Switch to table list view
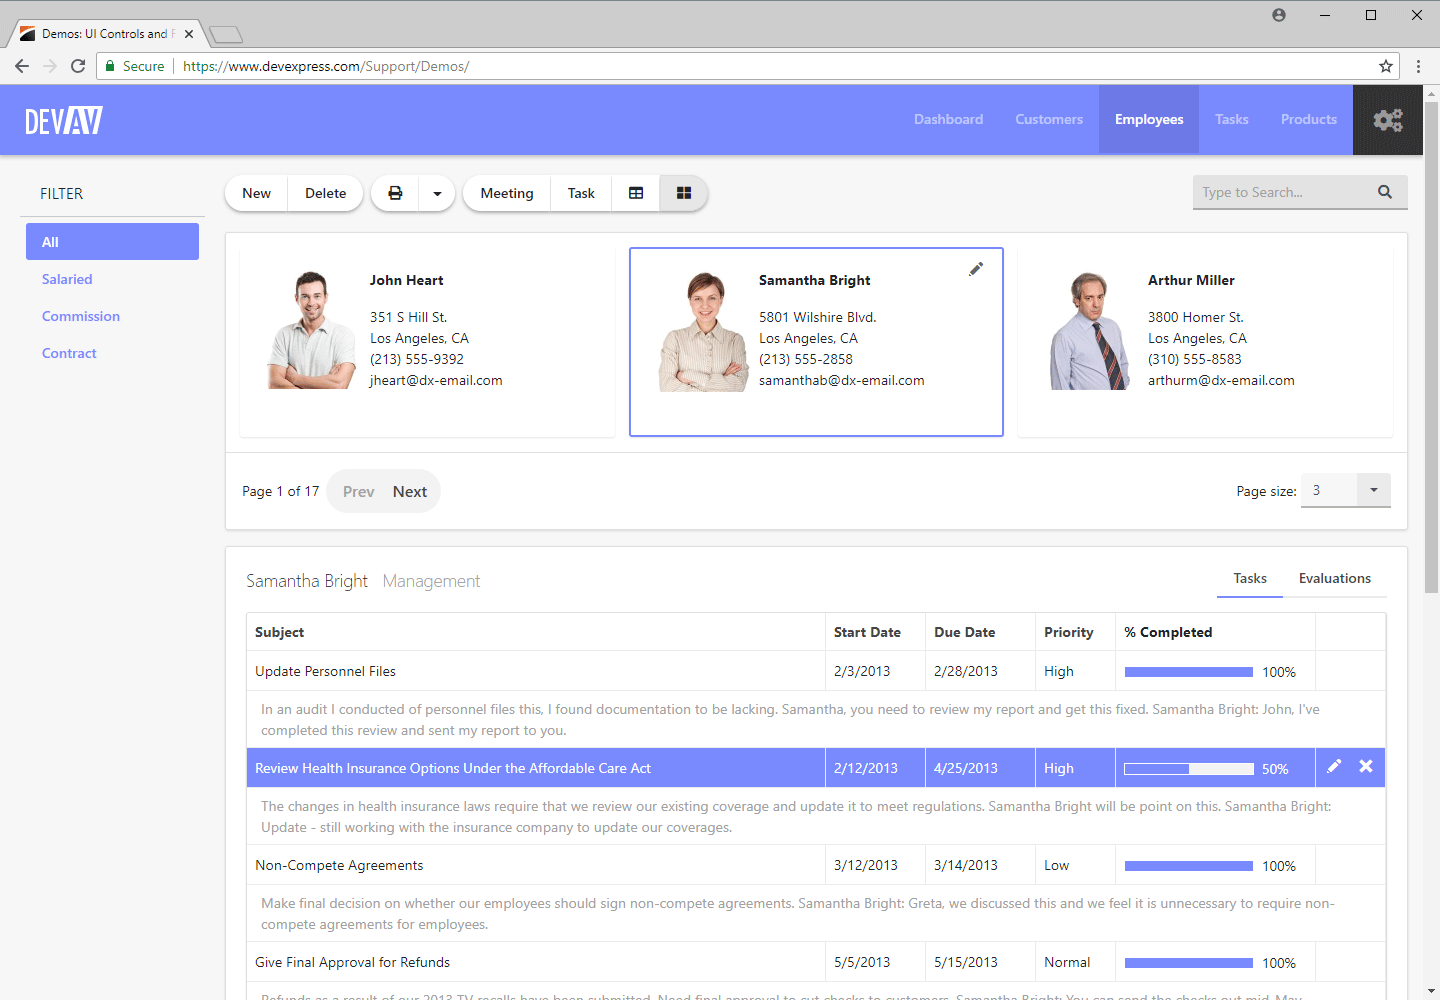The width and height of the screenshot is (1440, 1000). click(x=635, y=192)
